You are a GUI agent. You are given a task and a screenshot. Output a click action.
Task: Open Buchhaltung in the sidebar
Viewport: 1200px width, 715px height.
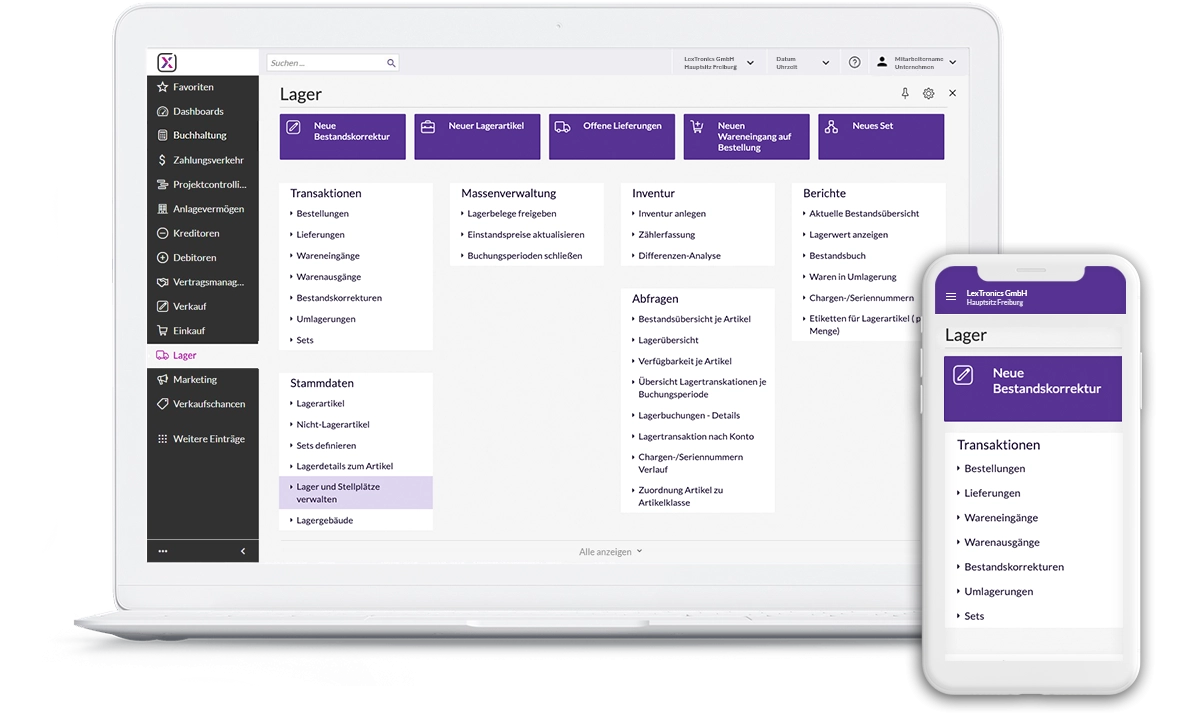tap(199, 135)
